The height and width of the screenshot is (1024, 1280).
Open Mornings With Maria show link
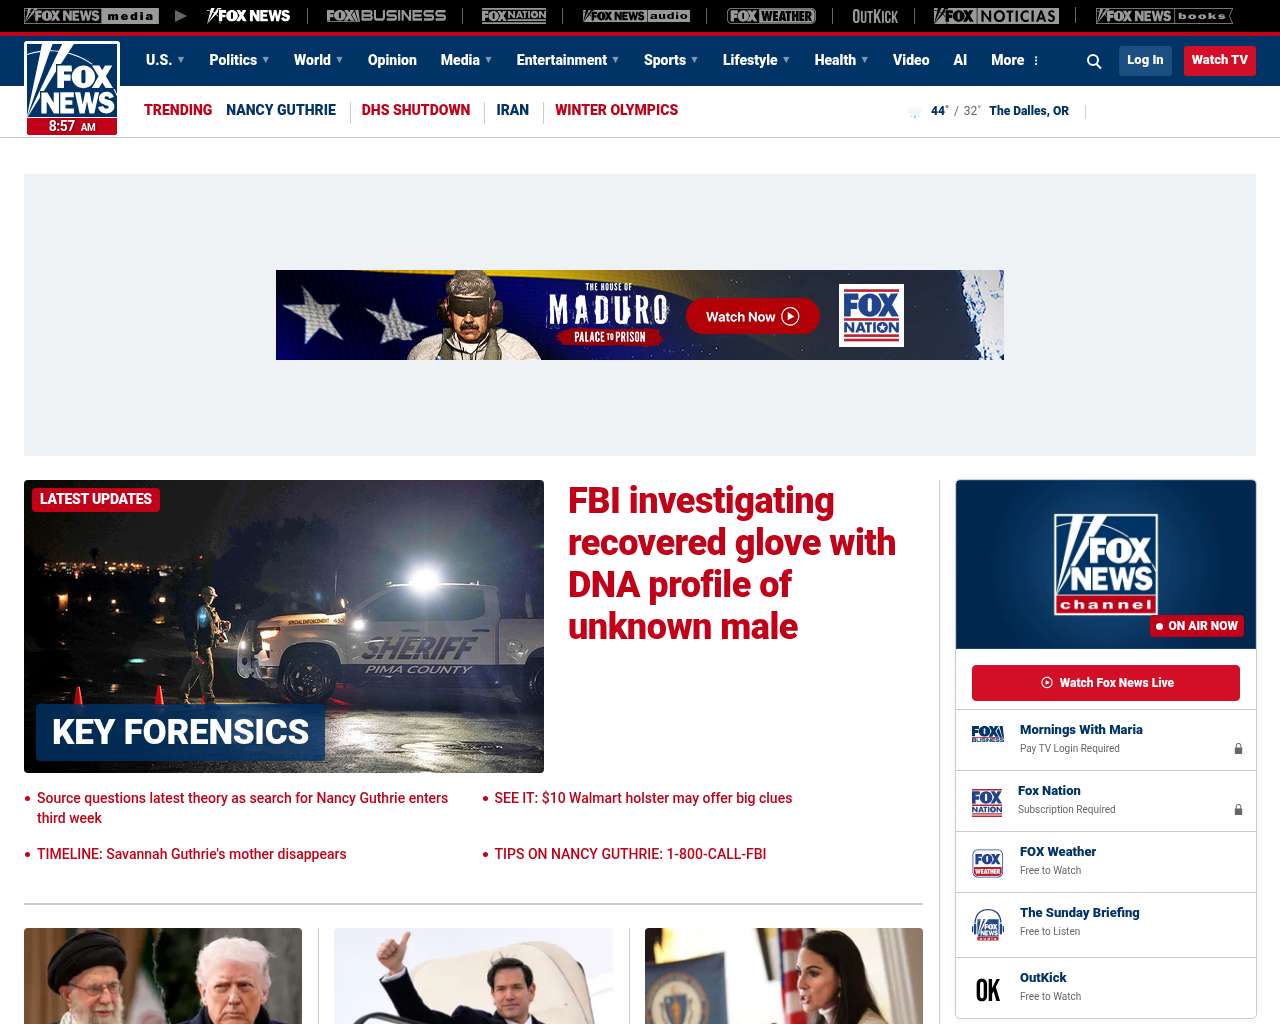tap(1081, 730)
